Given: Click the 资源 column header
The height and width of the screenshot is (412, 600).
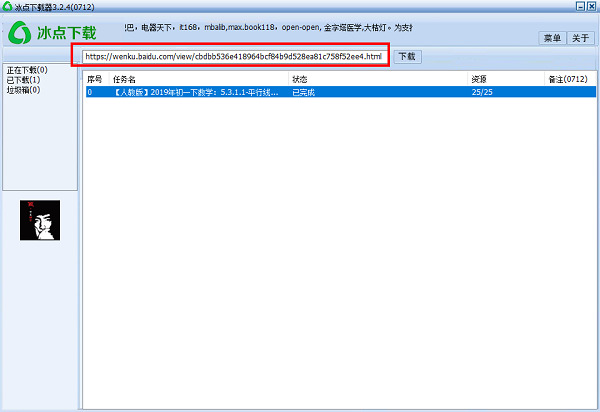Looking at the screenshot, I should (x=479, y=79).
